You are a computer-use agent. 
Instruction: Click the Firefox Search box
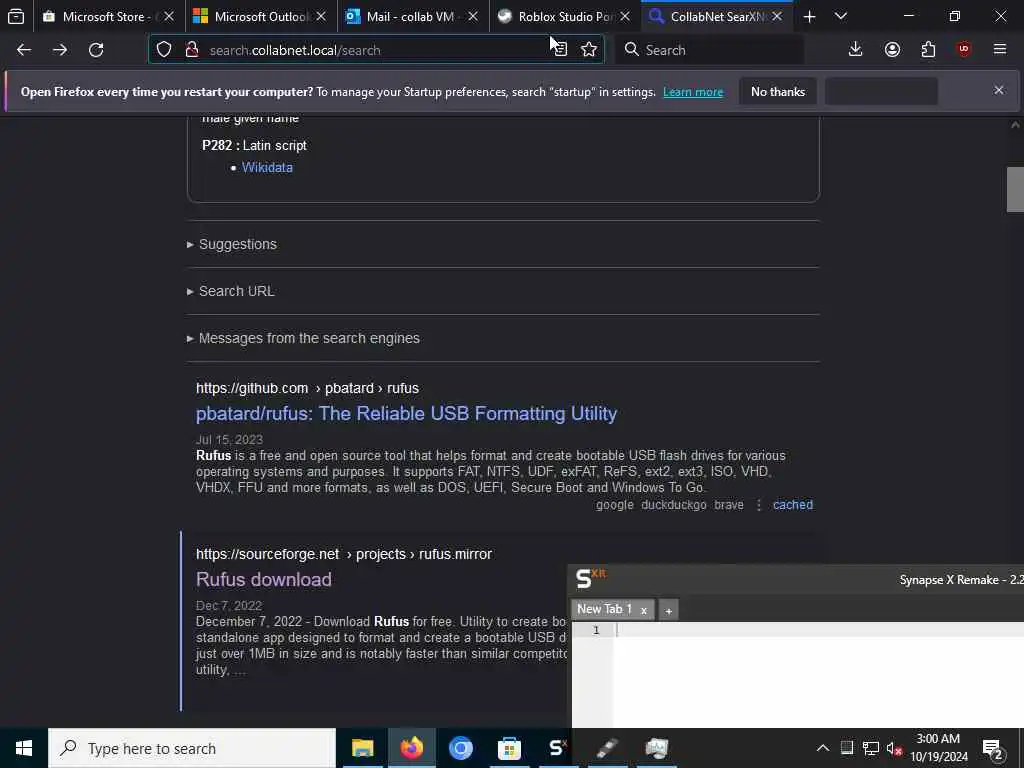coord(709,50)
